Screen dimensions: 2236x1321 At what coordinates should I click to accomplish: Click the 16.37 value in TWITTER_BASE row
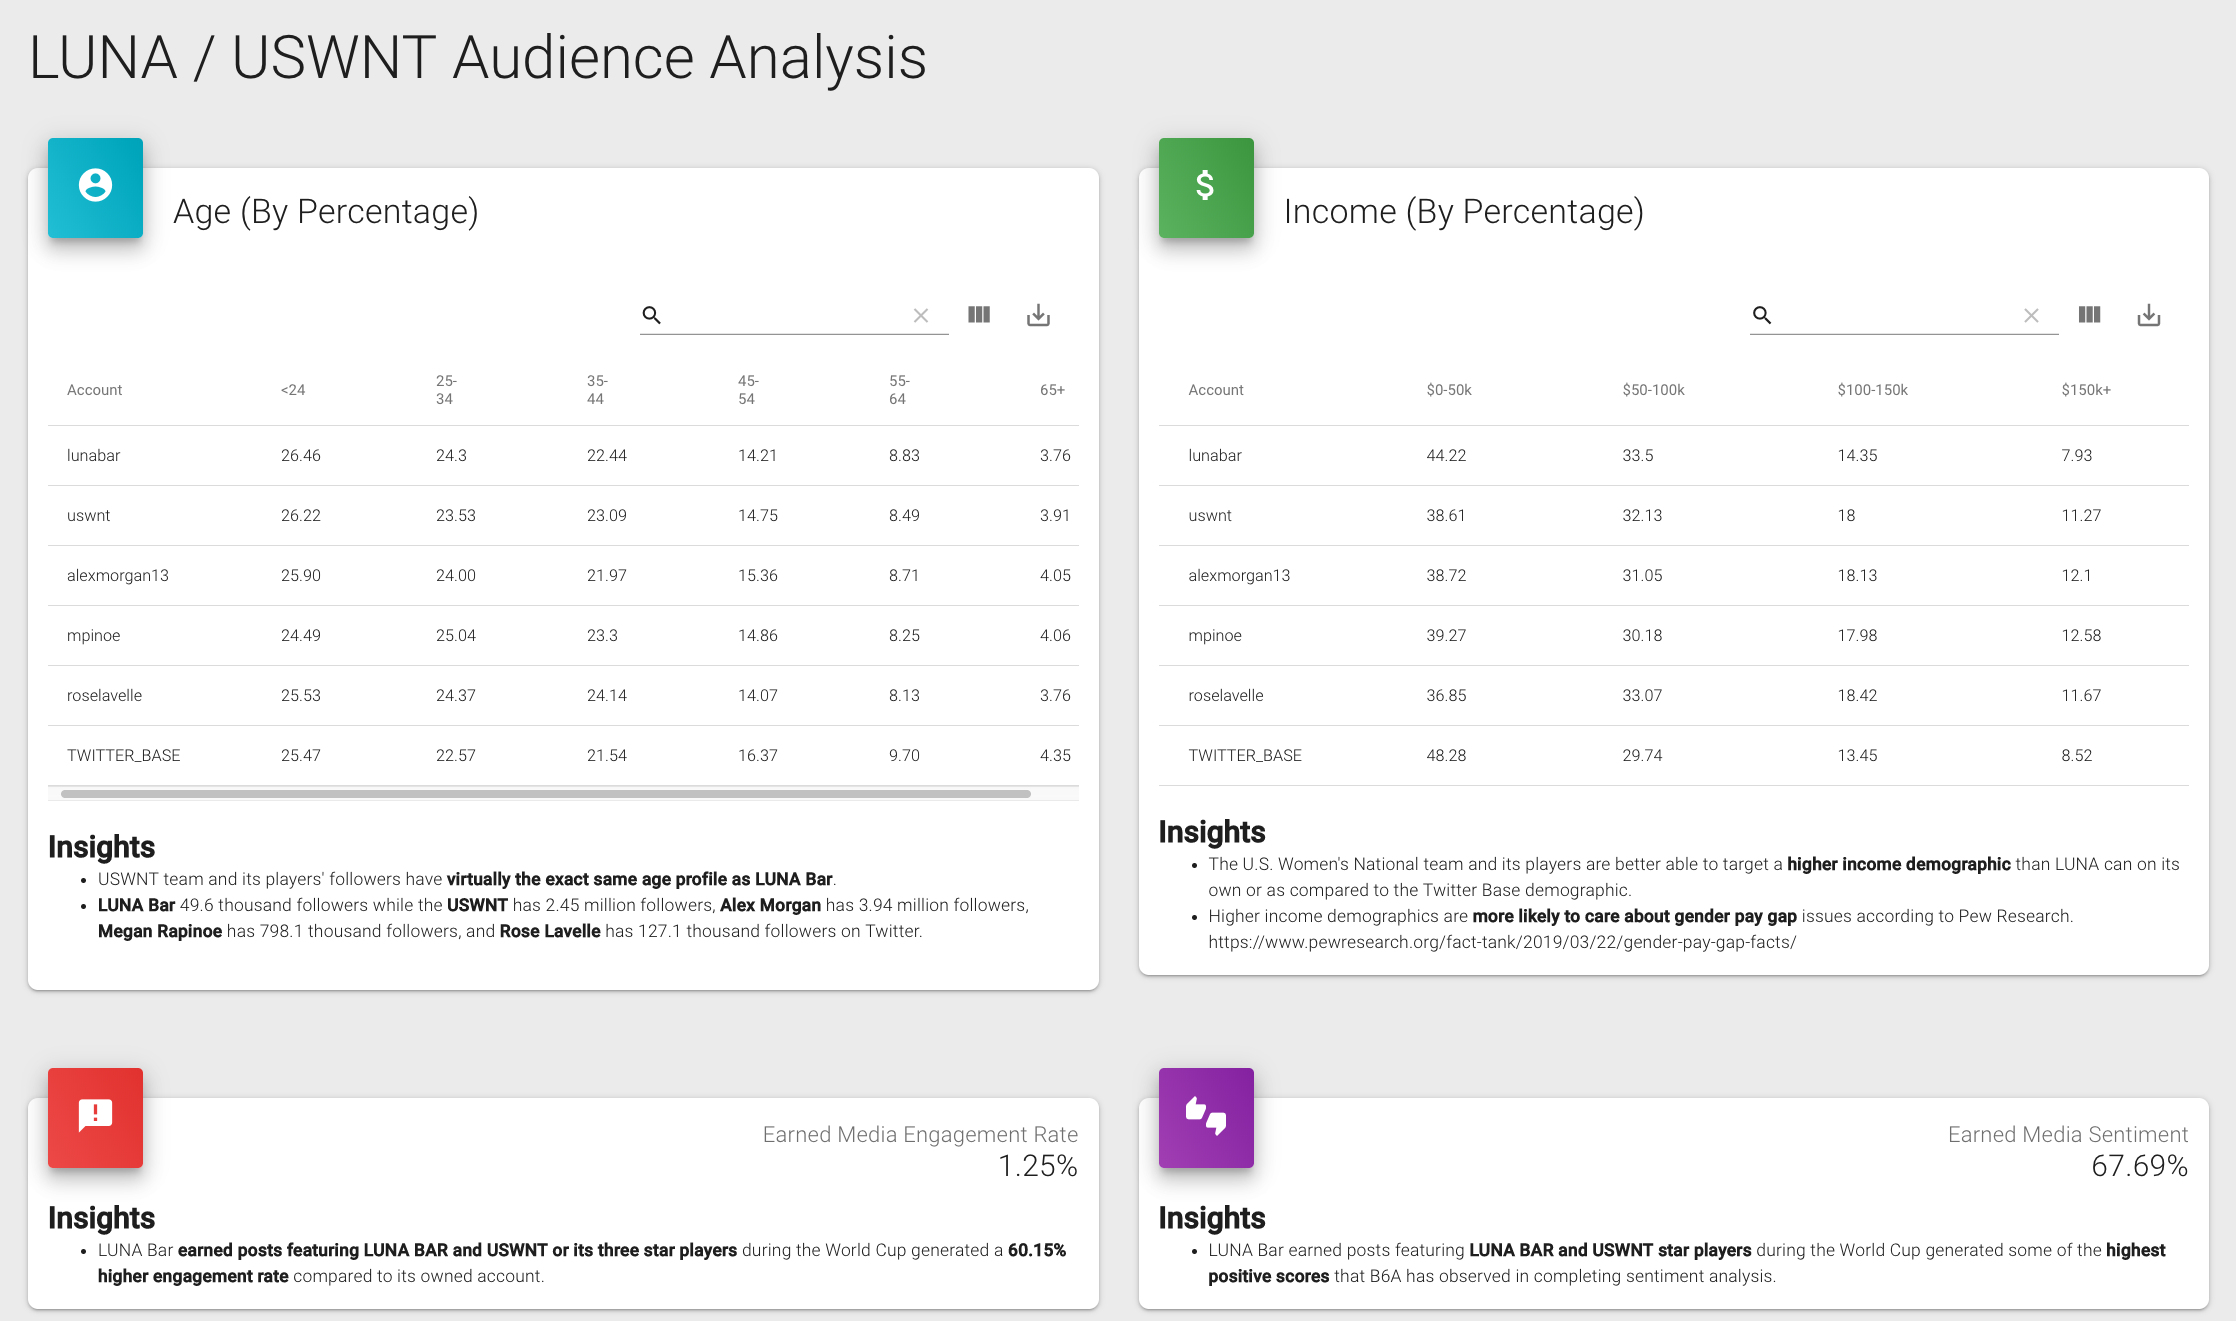pos(757,755)
